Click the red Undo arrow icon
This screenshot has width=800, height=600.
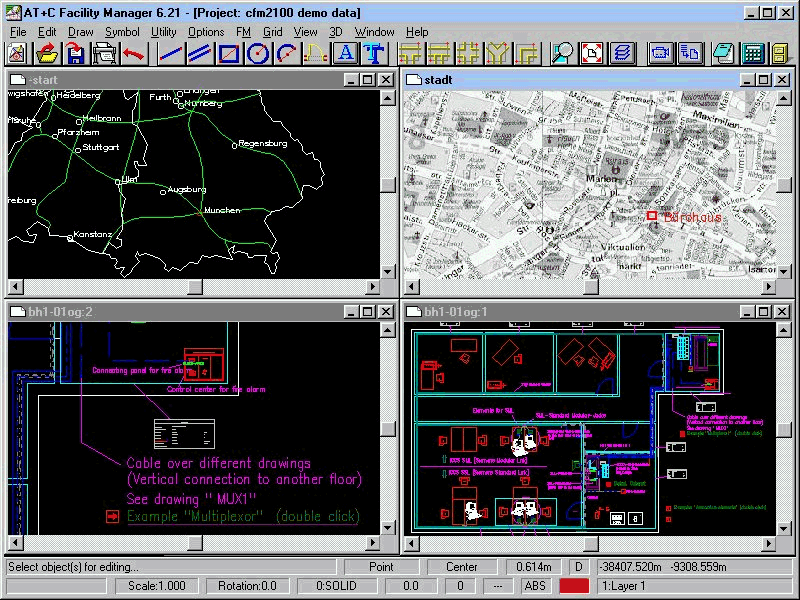point(133,53)
